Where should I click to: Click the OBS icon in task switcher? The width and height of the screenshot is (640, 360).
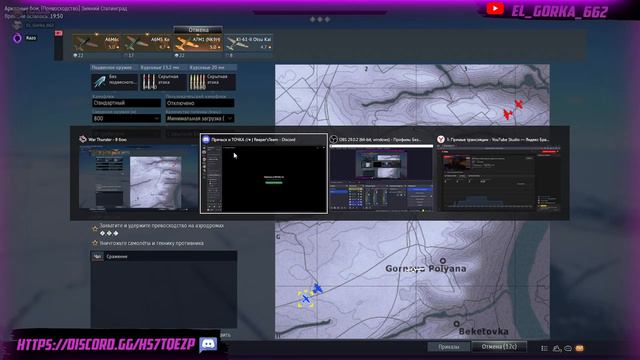coord(333,140)
